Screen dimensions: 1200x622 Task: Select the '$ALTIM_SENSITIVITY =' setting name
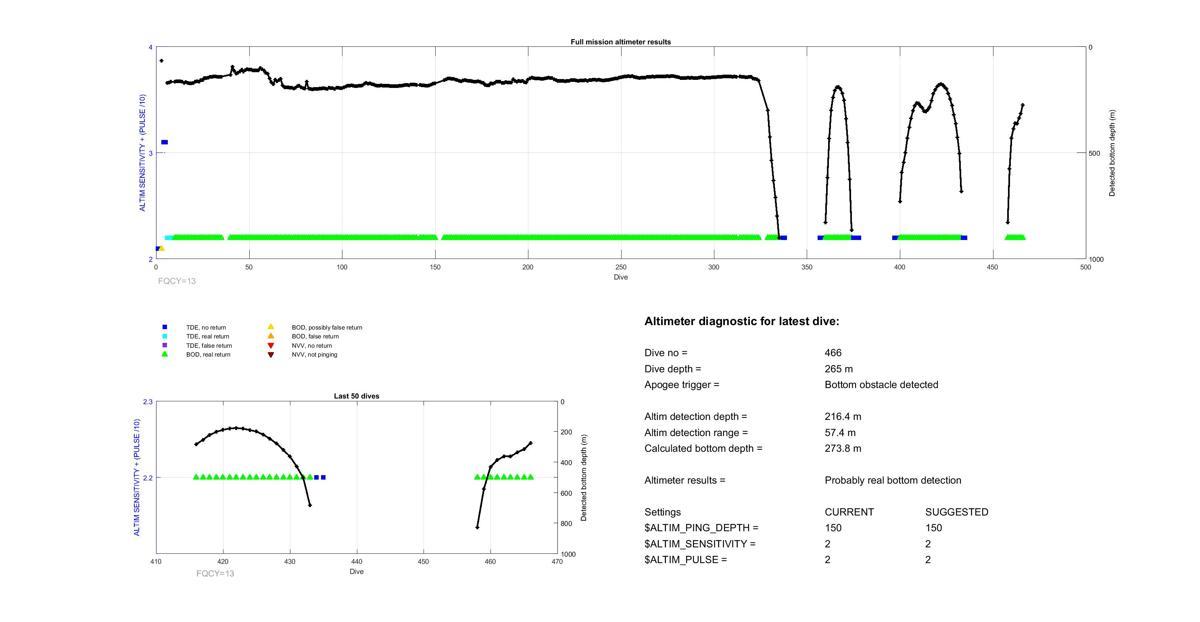[x=700, y=544]
